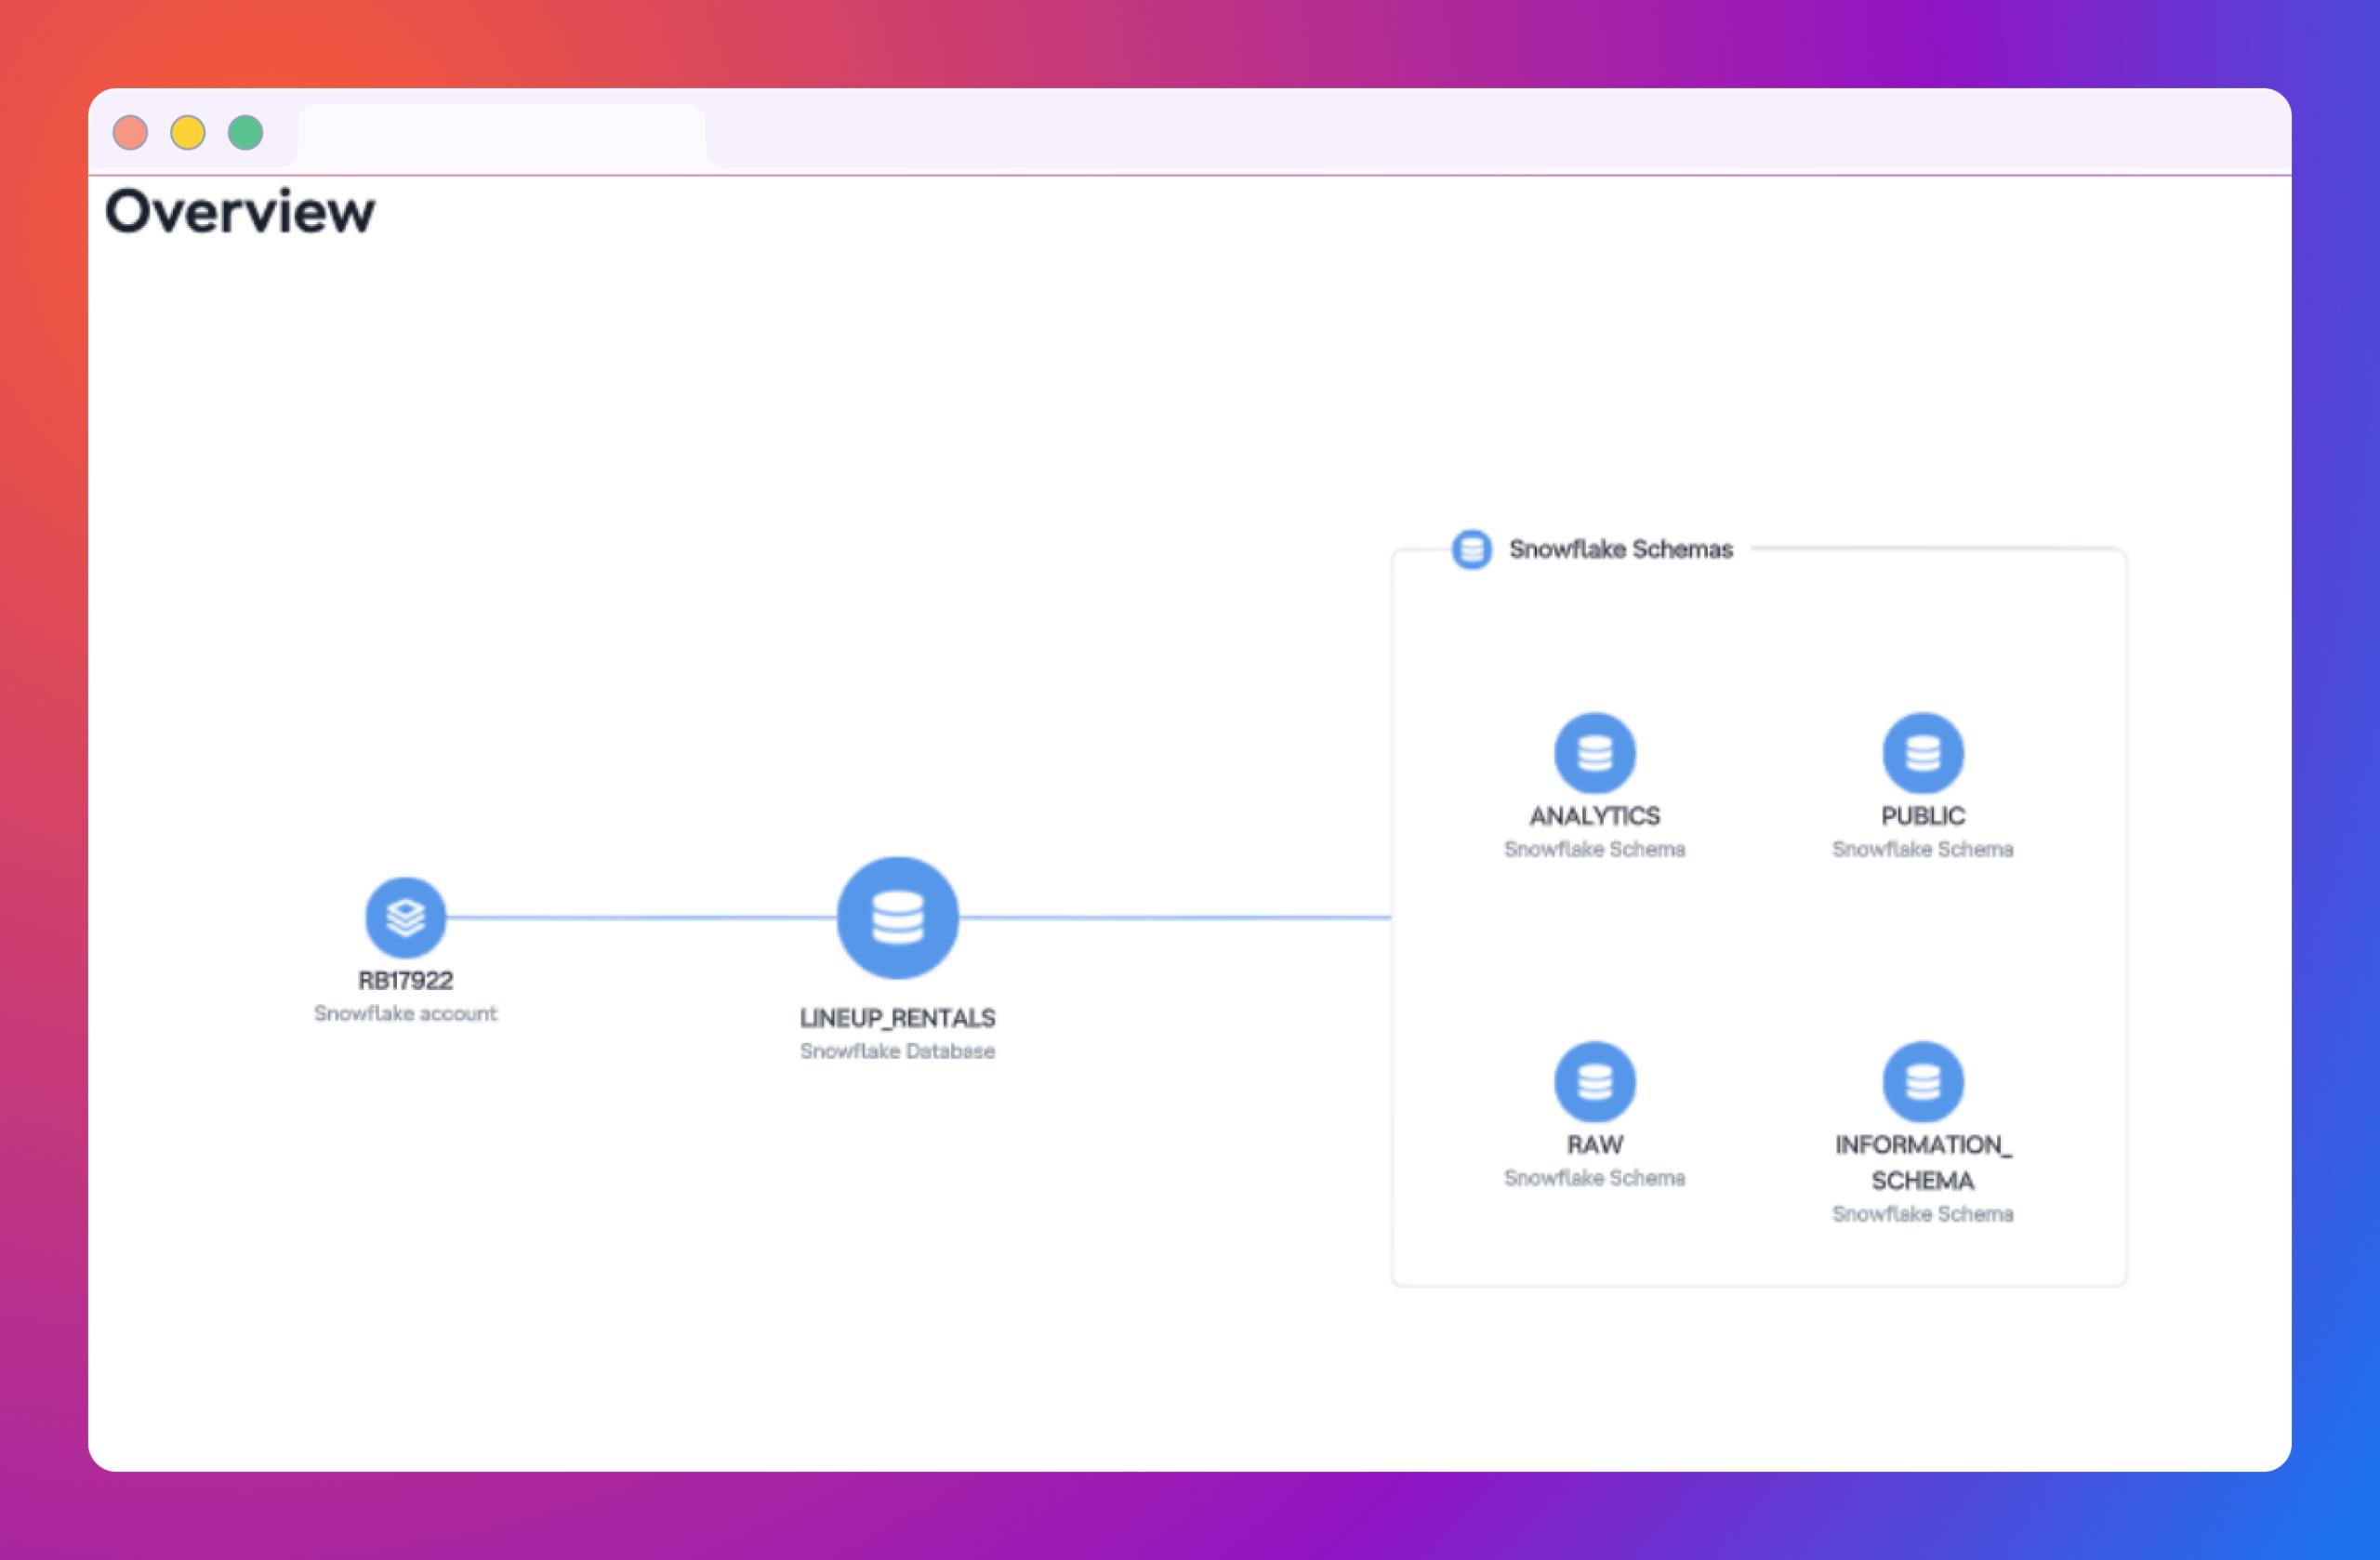Click the 'ANALYTICS' label text
This screenshot has height=1560, width=2380.
pyautogui.click(x=1594, y=816)
